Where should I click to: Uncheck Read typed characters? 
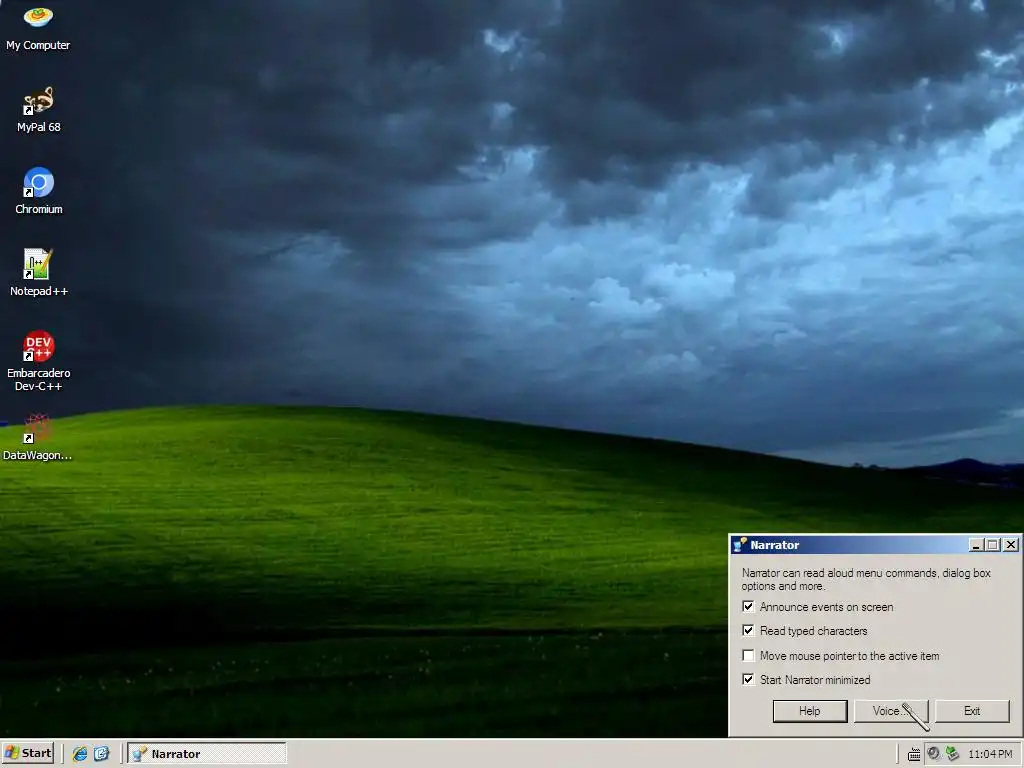[x=748, y=631]
